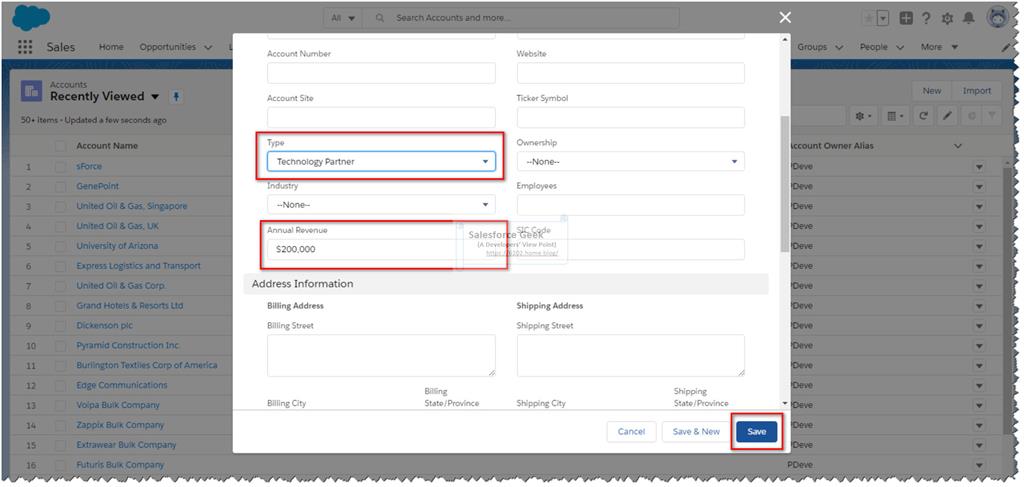Click the Ticker Symbol field
Viewport: 1024px width, 487px height.
coord(631,118)
